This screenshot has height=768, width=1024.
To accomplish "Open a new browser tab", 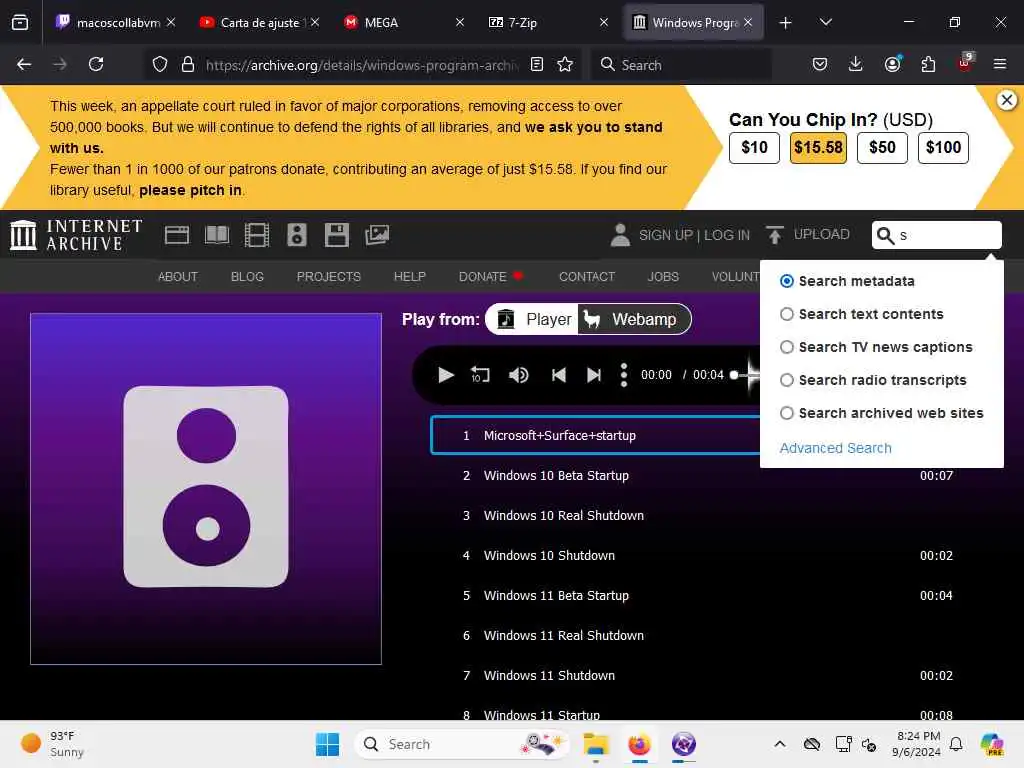I will pyautogui.click(x=786, y=22).
